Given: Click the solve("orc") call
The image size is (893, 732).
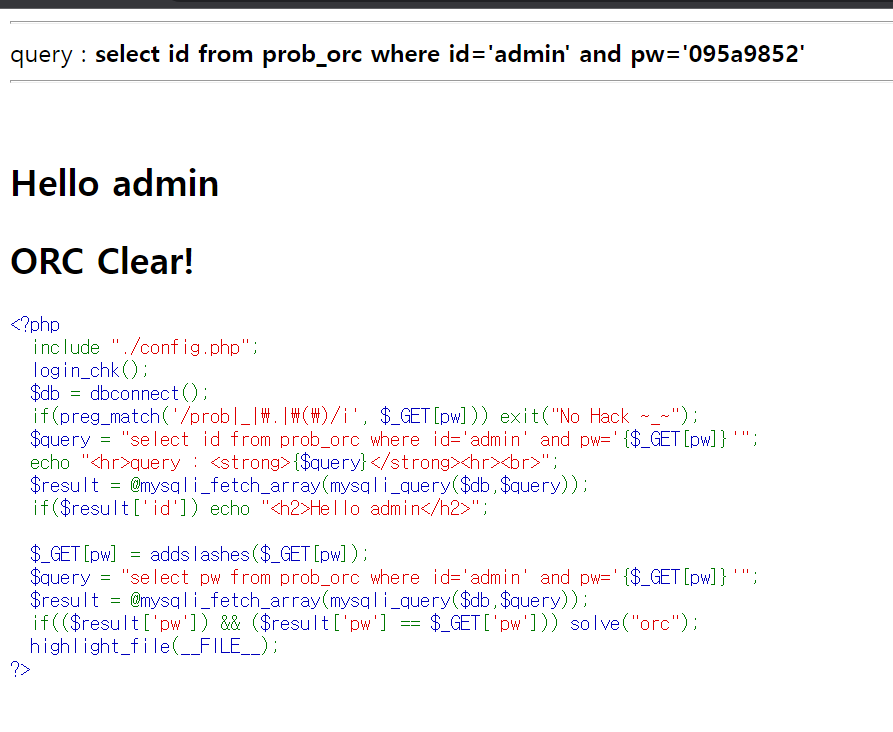Looking at the screenshot, I should (x=633, y=623).
